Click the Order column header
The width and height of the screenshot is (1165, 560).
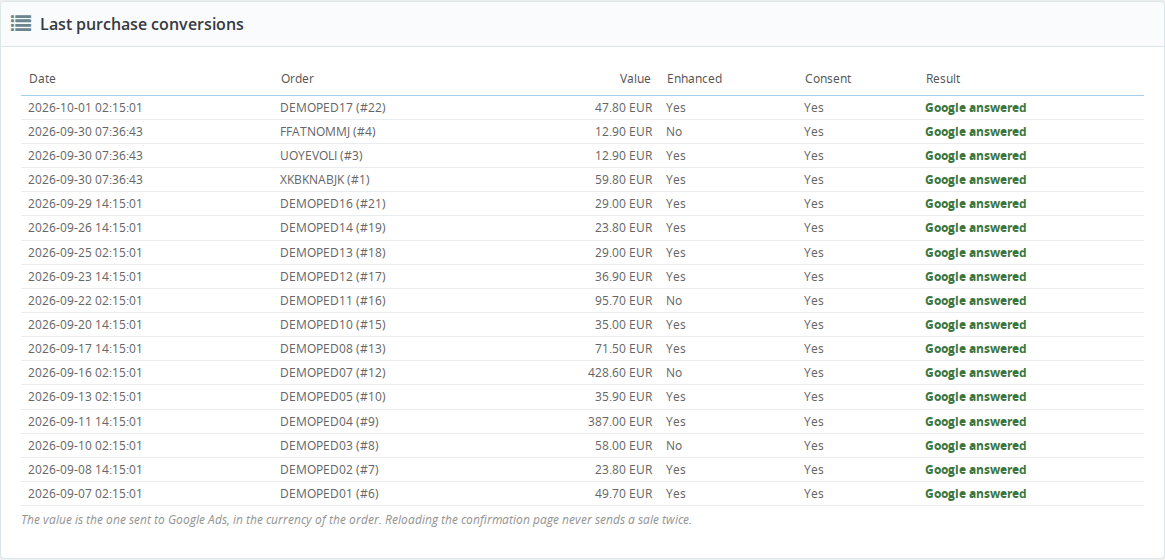pyautogui.click(x=297, y=79)
